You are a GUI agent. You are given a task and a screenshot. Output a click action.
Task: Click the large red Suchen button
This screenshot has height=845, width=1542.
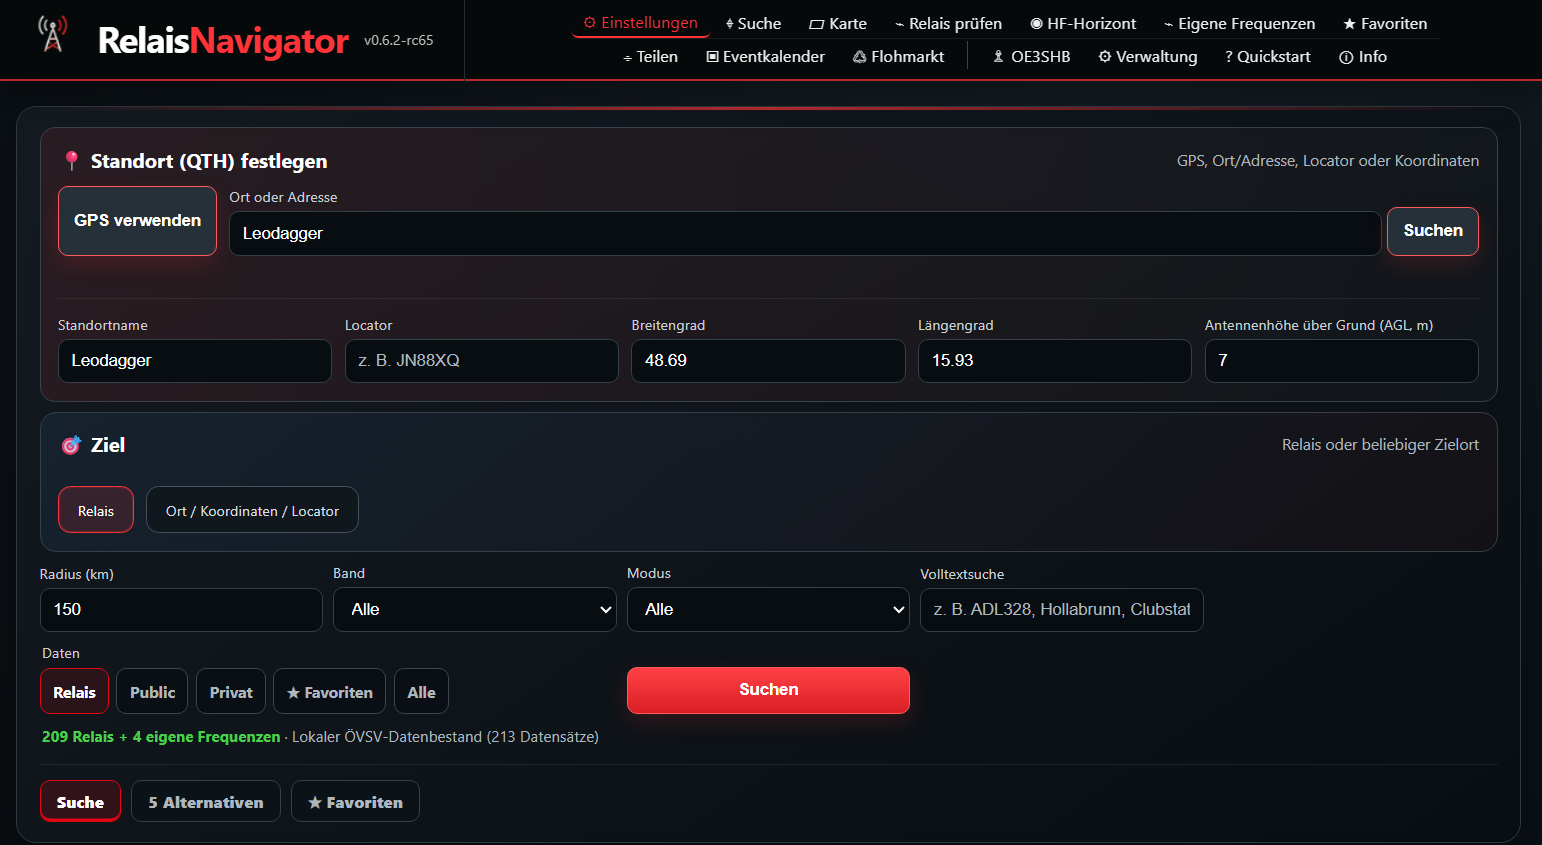[x=768, y=690]
